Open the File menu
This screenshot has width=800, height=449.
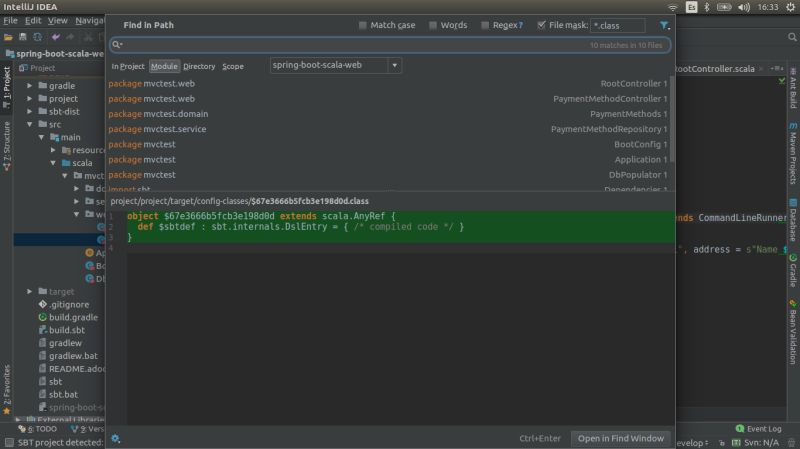click(10, 20)
